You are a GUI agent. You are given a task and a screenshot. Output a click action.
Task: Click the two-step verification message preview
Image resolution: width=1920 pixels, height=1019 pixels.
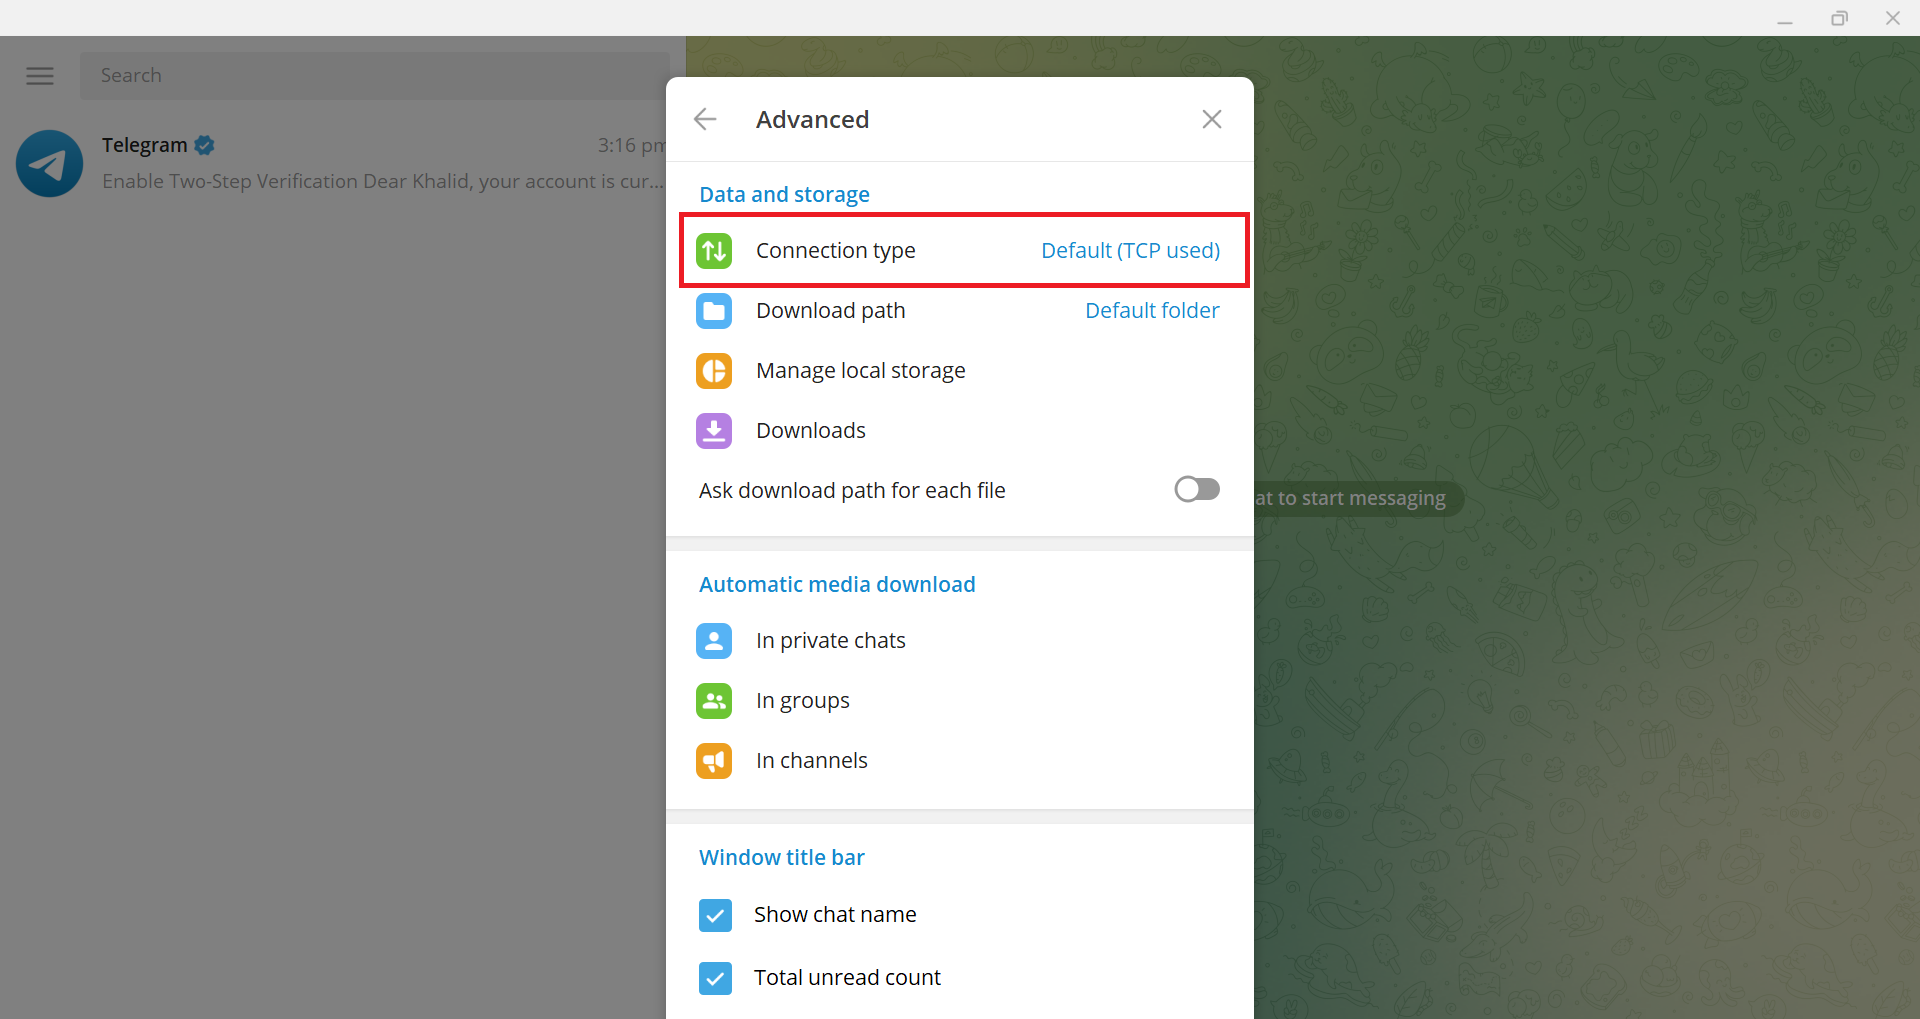click(383, 182)
